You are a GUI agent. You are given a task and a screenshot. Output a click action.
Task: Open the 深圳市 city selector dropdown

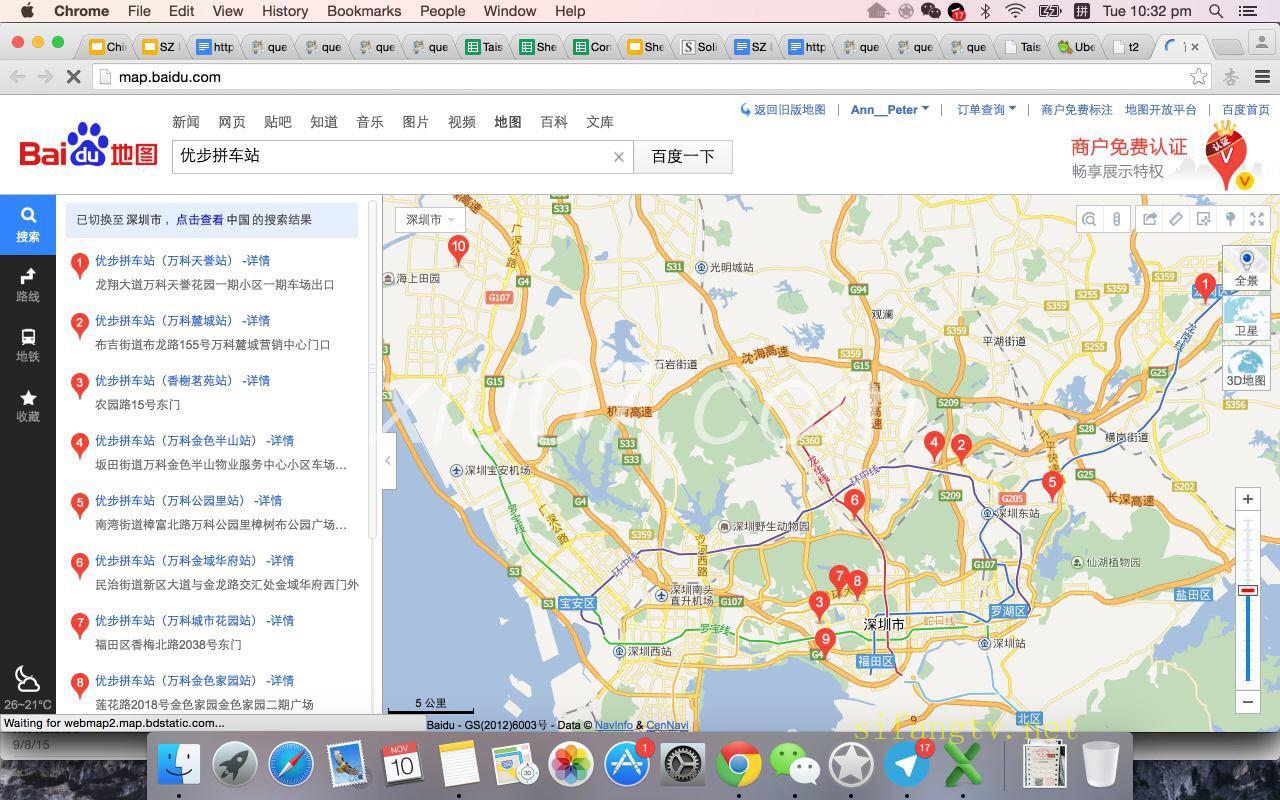[430, 220]
